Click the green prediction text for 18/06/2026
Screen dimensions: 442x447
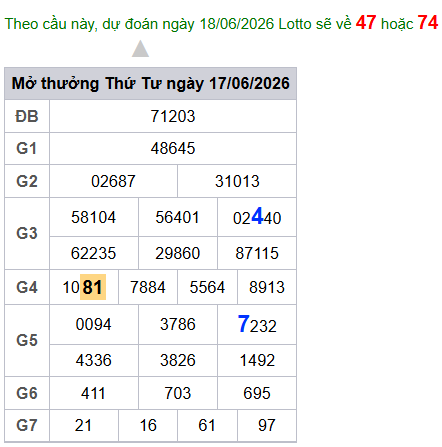178,24
